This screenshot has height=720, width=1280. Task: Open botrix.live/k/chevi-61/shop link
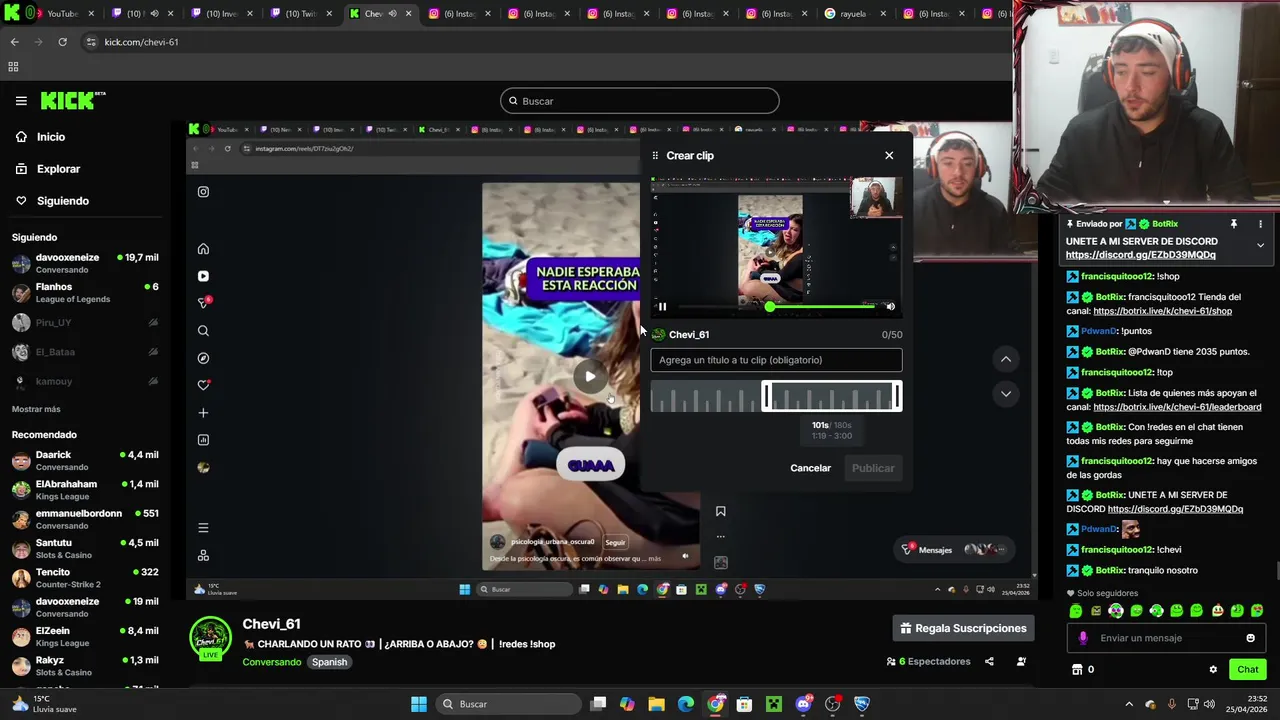[1162, 311]
